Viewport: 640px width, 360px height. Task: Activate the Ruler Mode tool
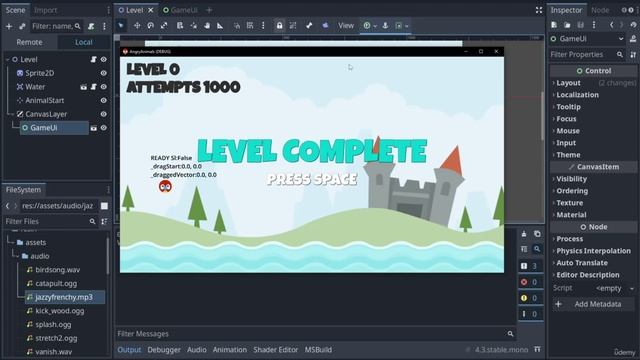point(220,26)
